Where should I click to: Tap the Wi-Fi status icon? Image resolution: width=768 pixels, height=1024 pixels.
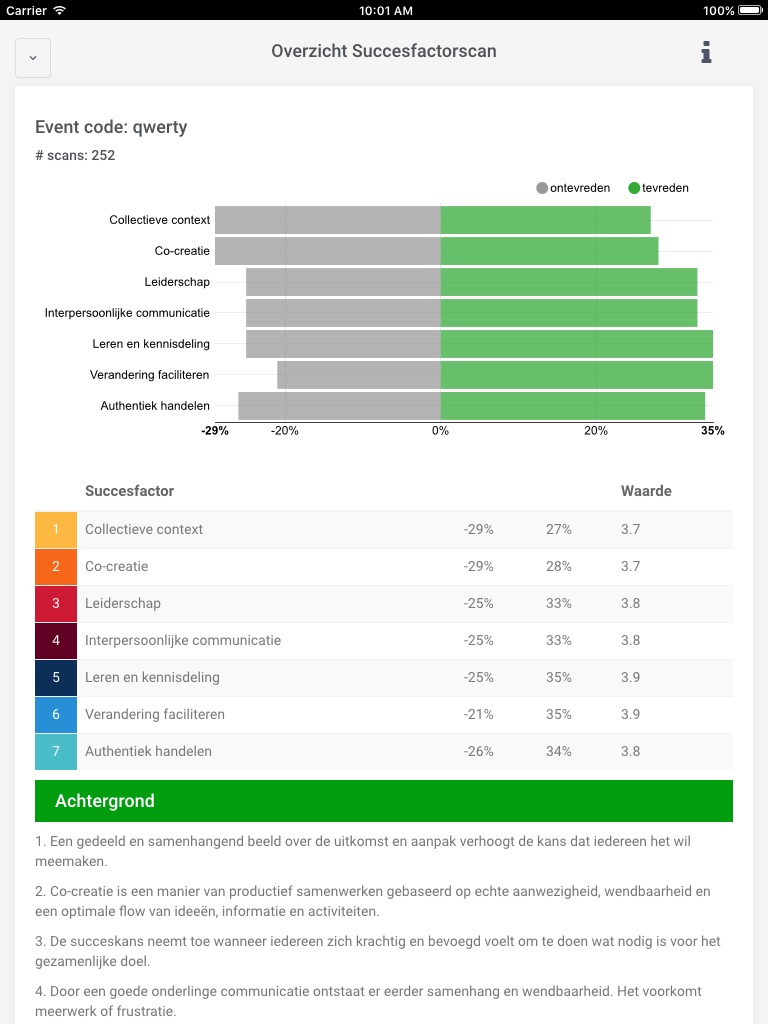(60, 10)
